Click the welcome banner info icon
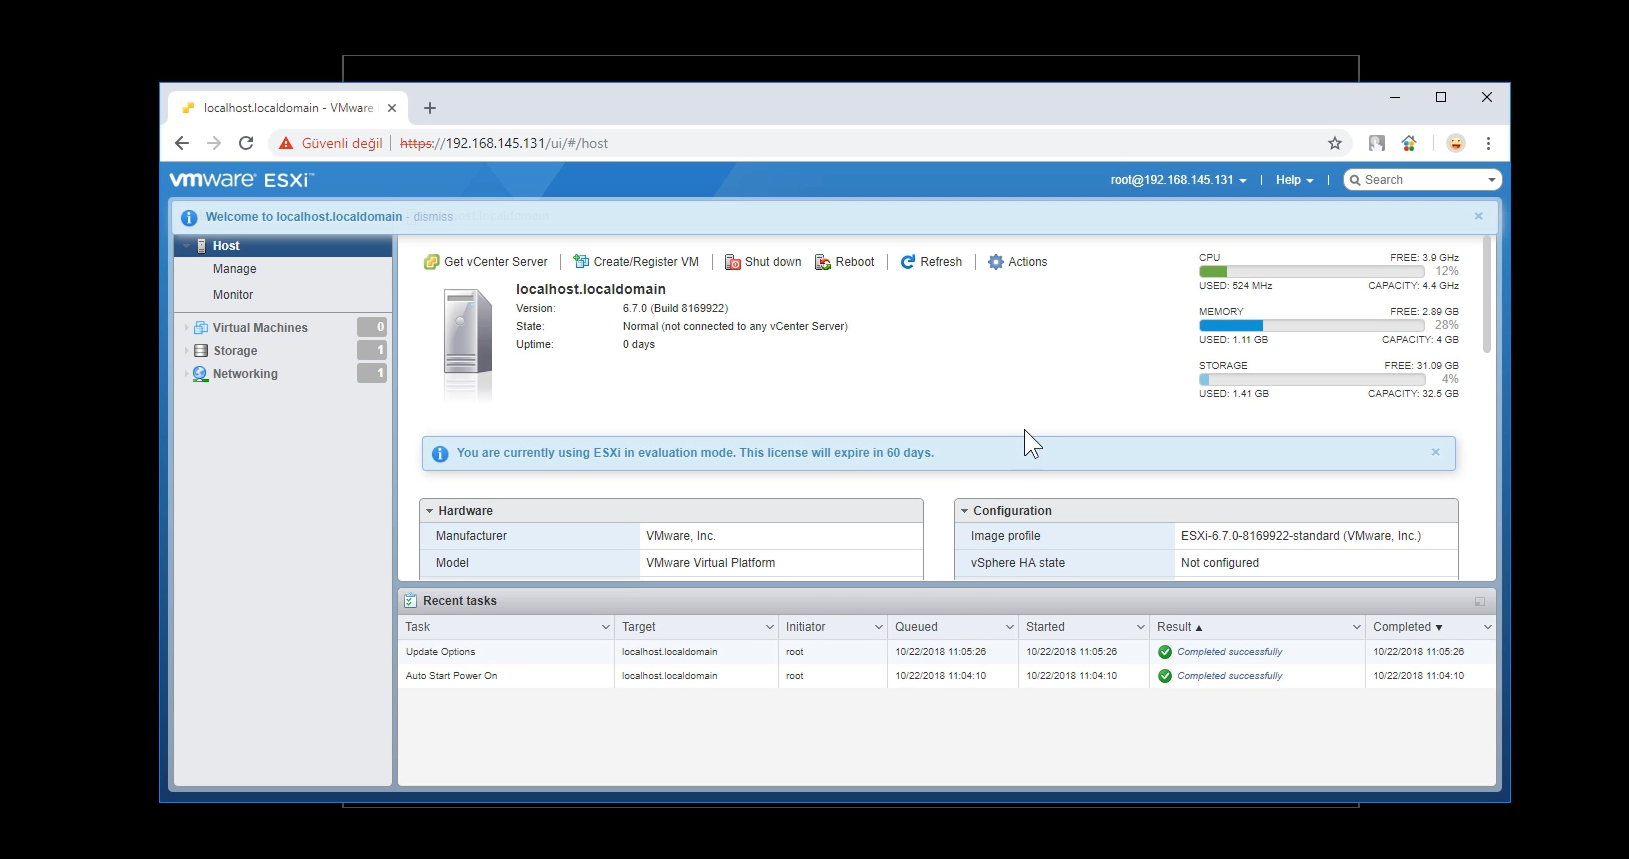 [x=189, y=217]
